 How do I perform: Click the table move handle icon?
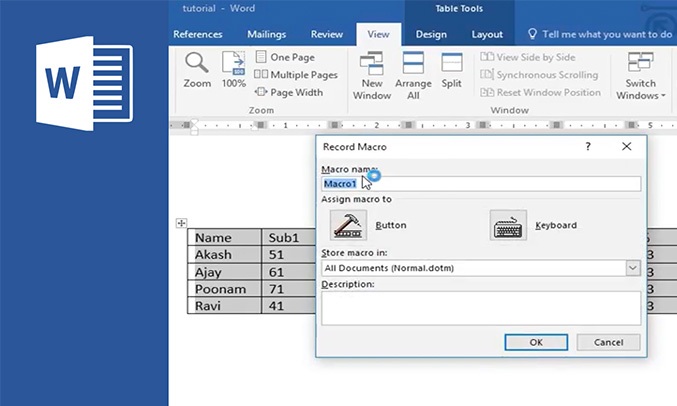tap(181, 223)
